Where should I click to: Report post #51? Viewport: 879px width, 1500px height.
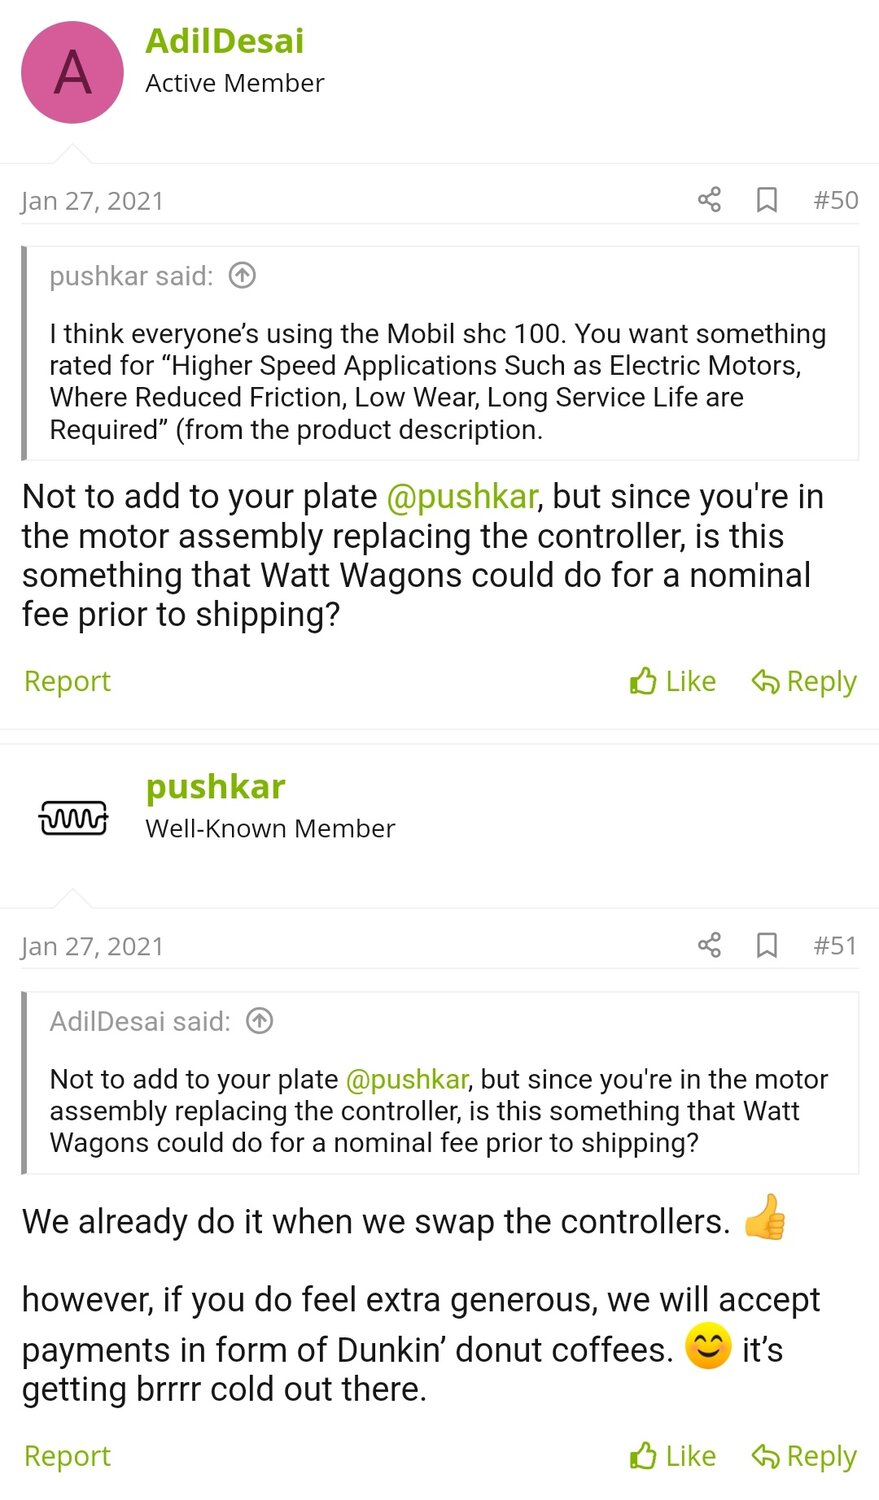click(66, 1456)
